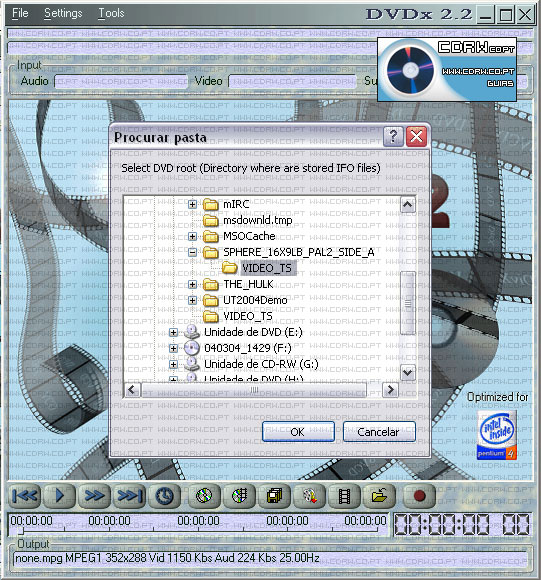541x580 pixels.
Task: Click the Video input field
Action: pyautogui.click(x=292, y=81)
